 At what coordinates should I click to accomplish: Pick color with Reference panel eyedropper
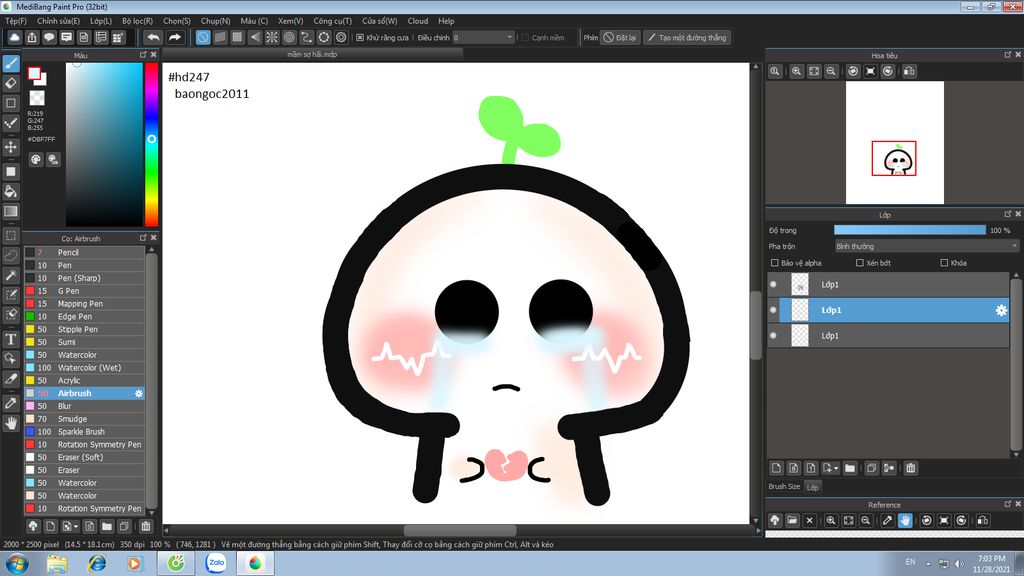tap(887, 520)
